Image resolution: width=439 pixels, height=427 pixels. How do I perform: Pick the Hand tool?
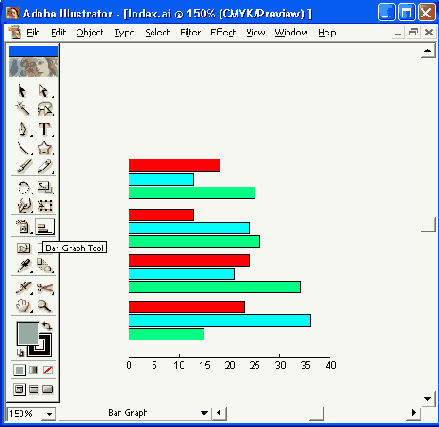pyautogui.click(x=23, y=306)
